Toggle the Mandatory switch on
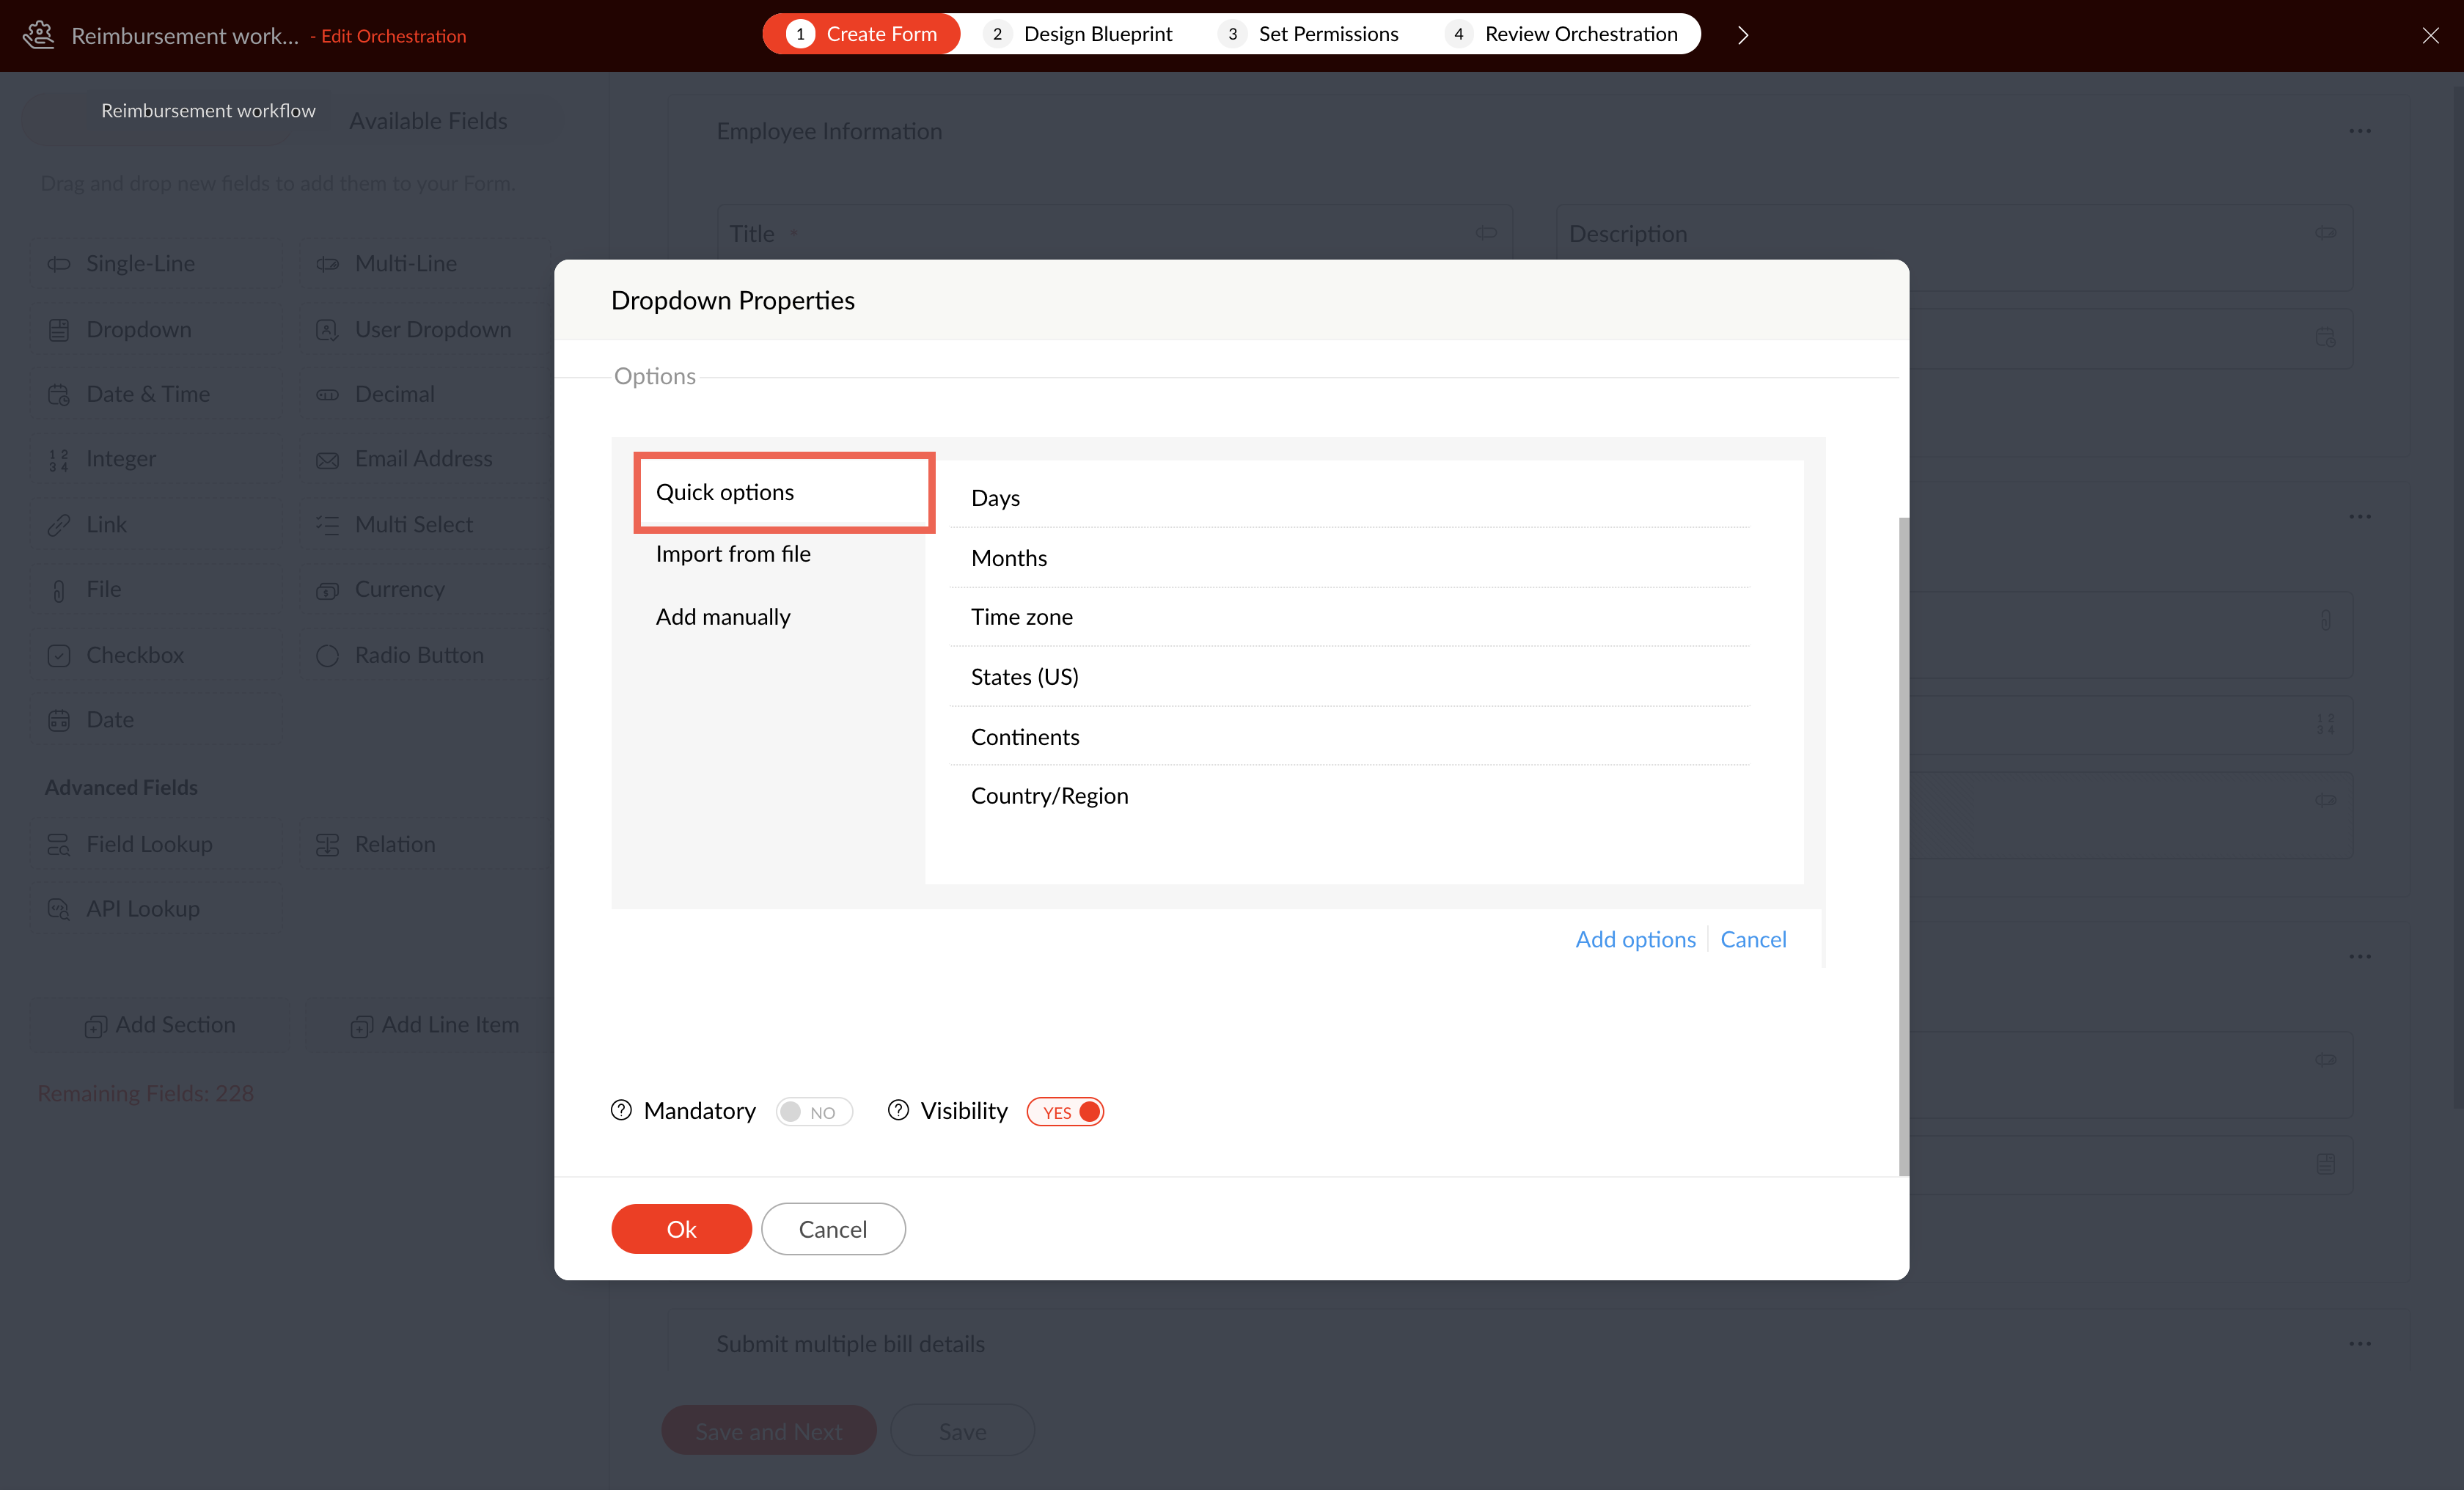 coord(814,1112)
